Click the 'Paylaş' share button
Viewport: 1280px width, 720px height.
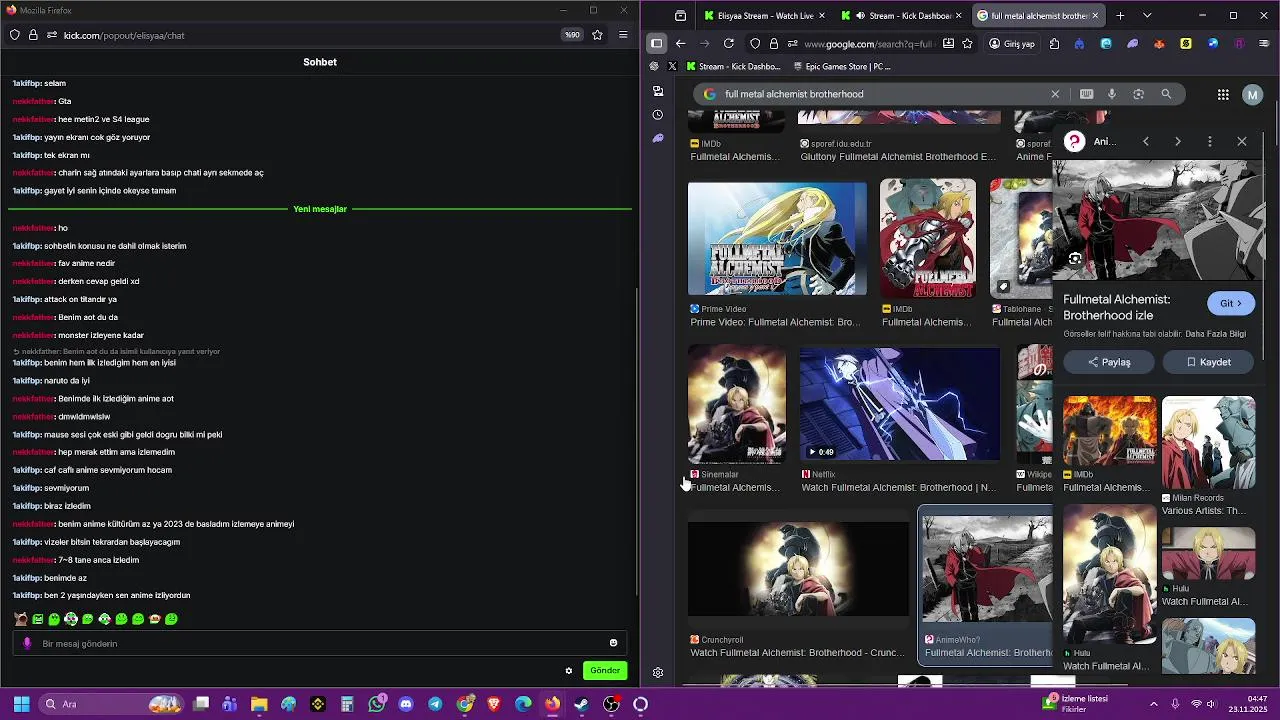1109,362
